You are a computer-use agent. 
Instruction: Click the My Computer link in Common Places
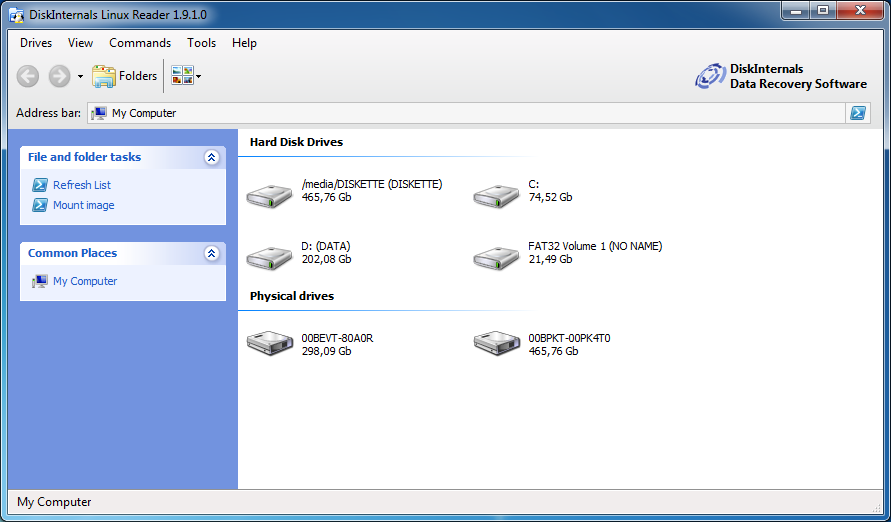coord(85,281)
